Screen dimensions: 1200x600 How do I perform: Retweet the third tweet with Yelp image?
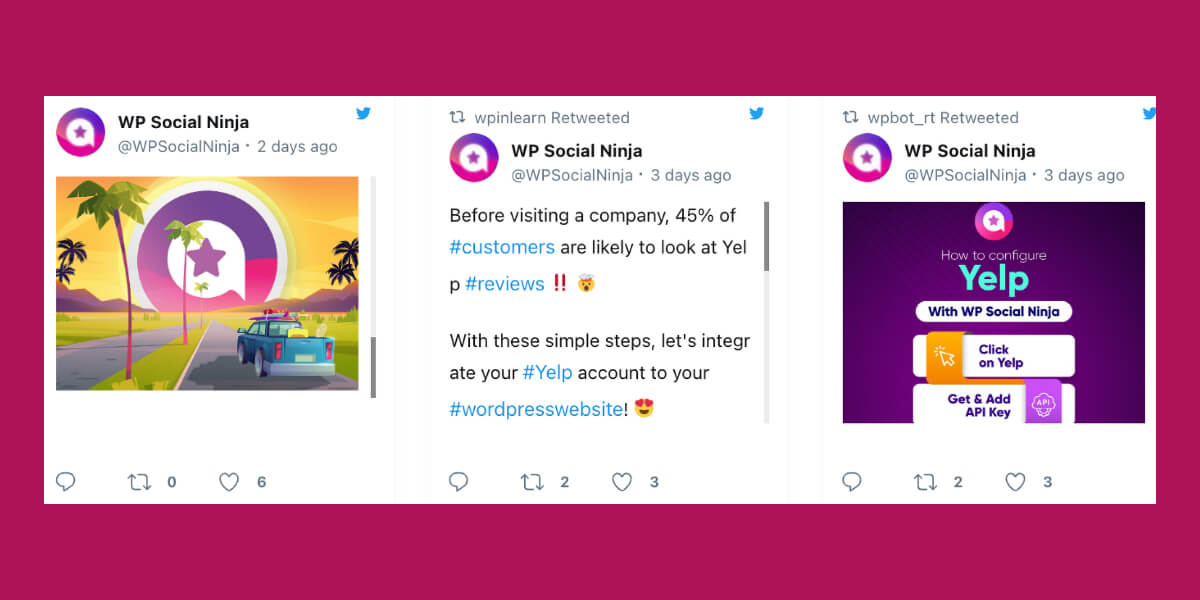pyautogui.click(x=925, y=482)
